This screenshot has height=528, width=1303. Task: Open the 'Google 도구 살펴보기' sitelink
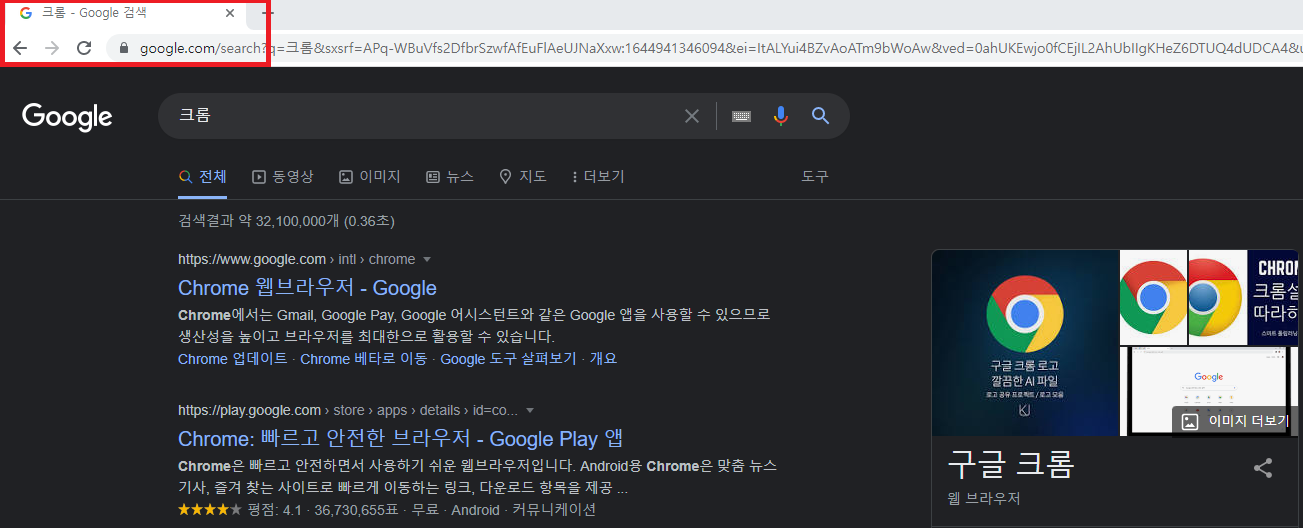tap(509, 358)
